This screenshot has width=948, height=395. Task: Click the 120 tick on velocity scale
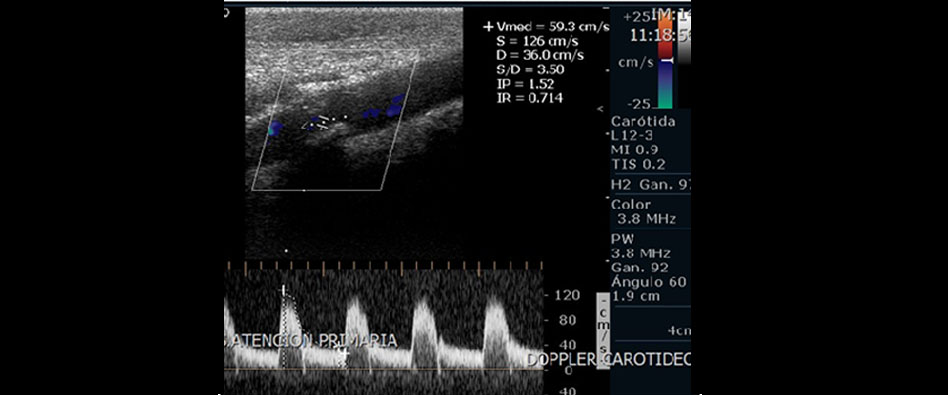coord(571,295)
